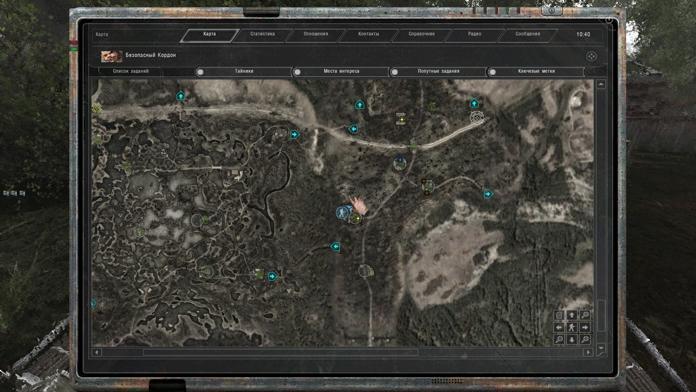
Task: Select the blue stalker marker on map
Action: (x=342, y=212)
